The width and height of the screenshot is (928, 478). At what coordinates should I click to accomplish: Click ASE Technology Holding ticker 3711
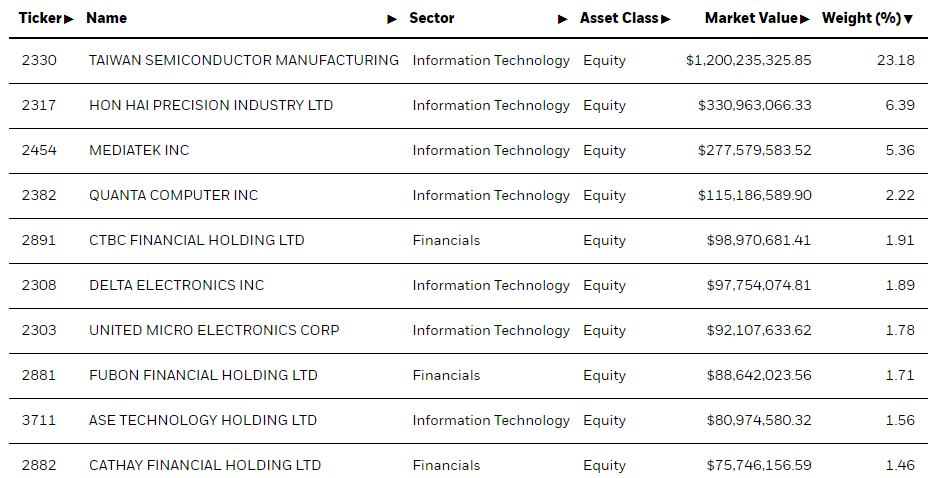(x=39, y=420)
